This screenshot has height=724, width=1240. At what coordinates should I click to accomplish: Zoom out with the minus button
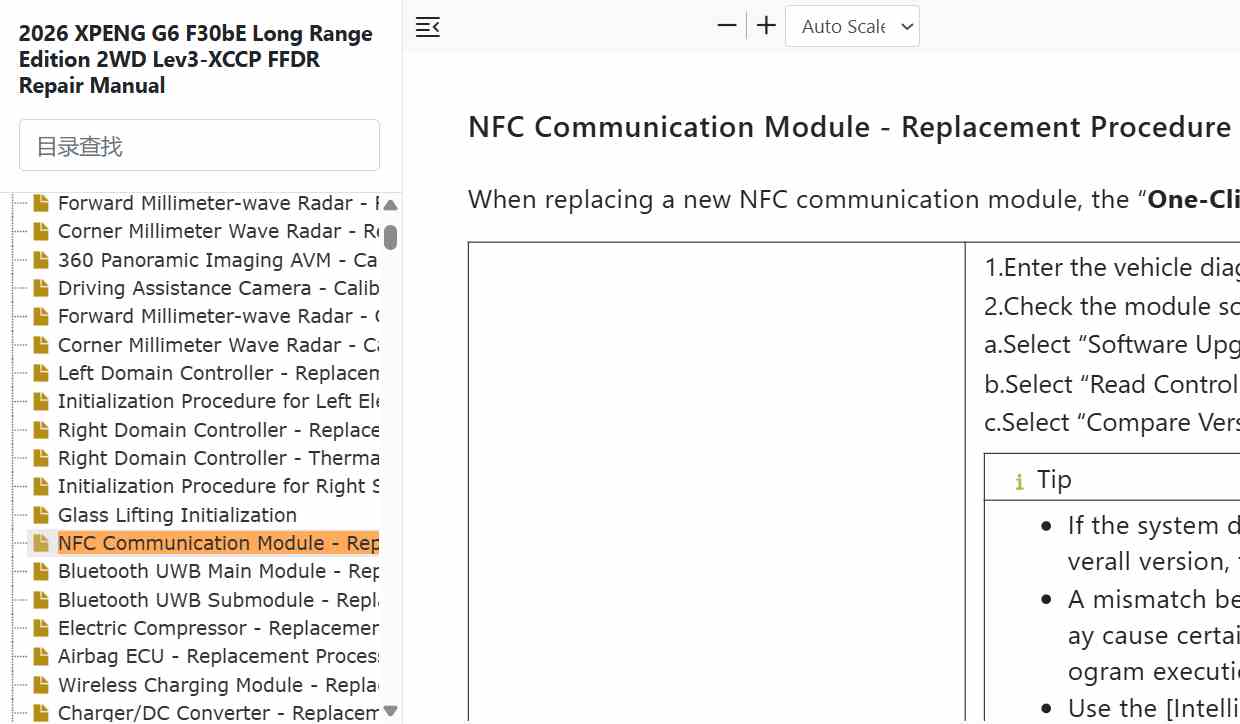pos(727,26)
